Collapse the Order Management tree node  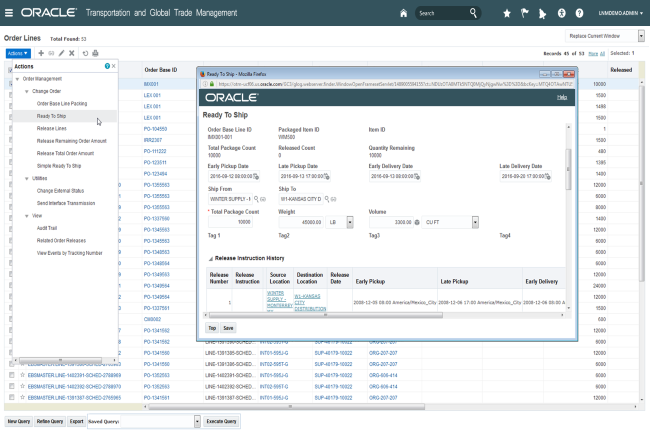click(x=17, y=79)
